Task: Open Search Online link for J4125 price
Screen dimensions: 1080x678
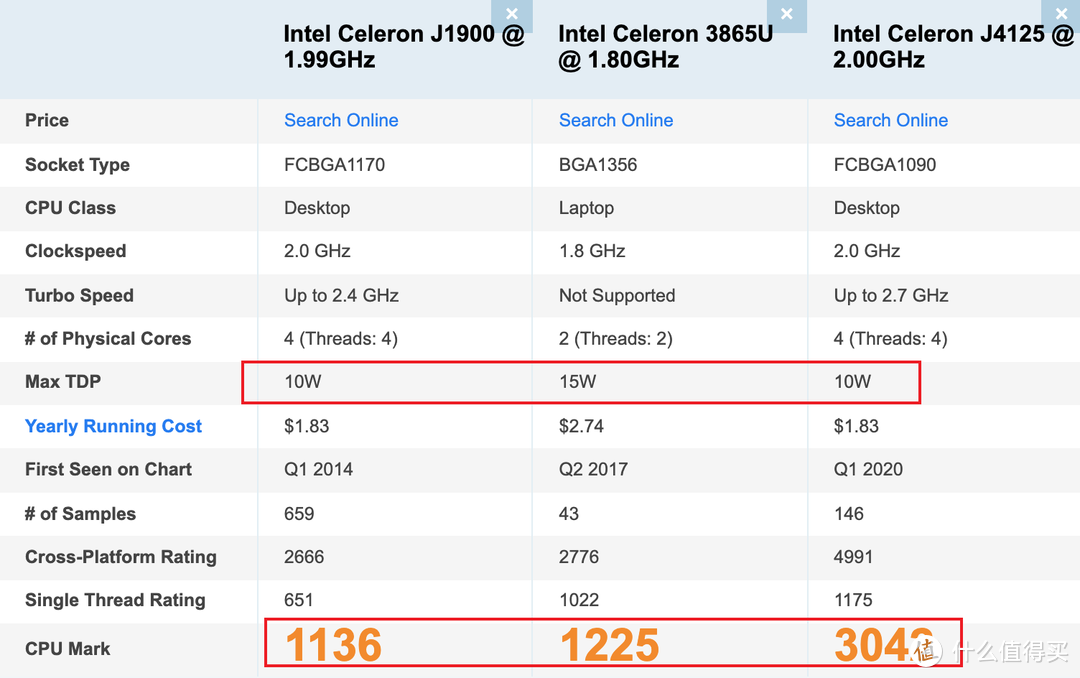Action: coord(891,120)
